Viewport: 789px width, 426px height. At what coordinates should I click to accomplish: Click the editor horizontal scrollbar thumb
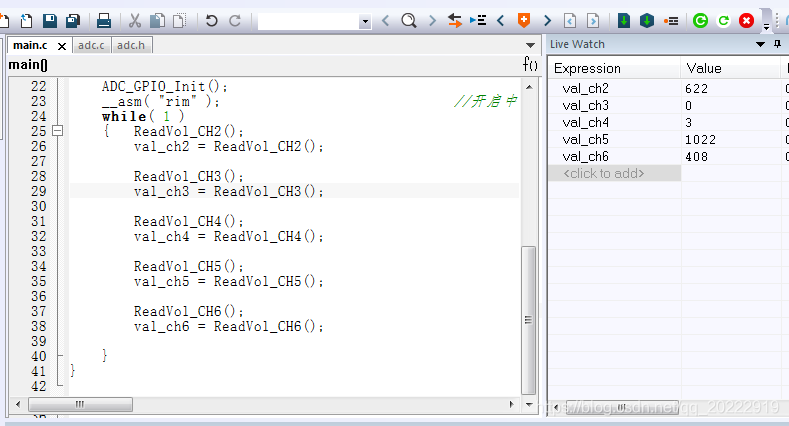coord(81,404)
